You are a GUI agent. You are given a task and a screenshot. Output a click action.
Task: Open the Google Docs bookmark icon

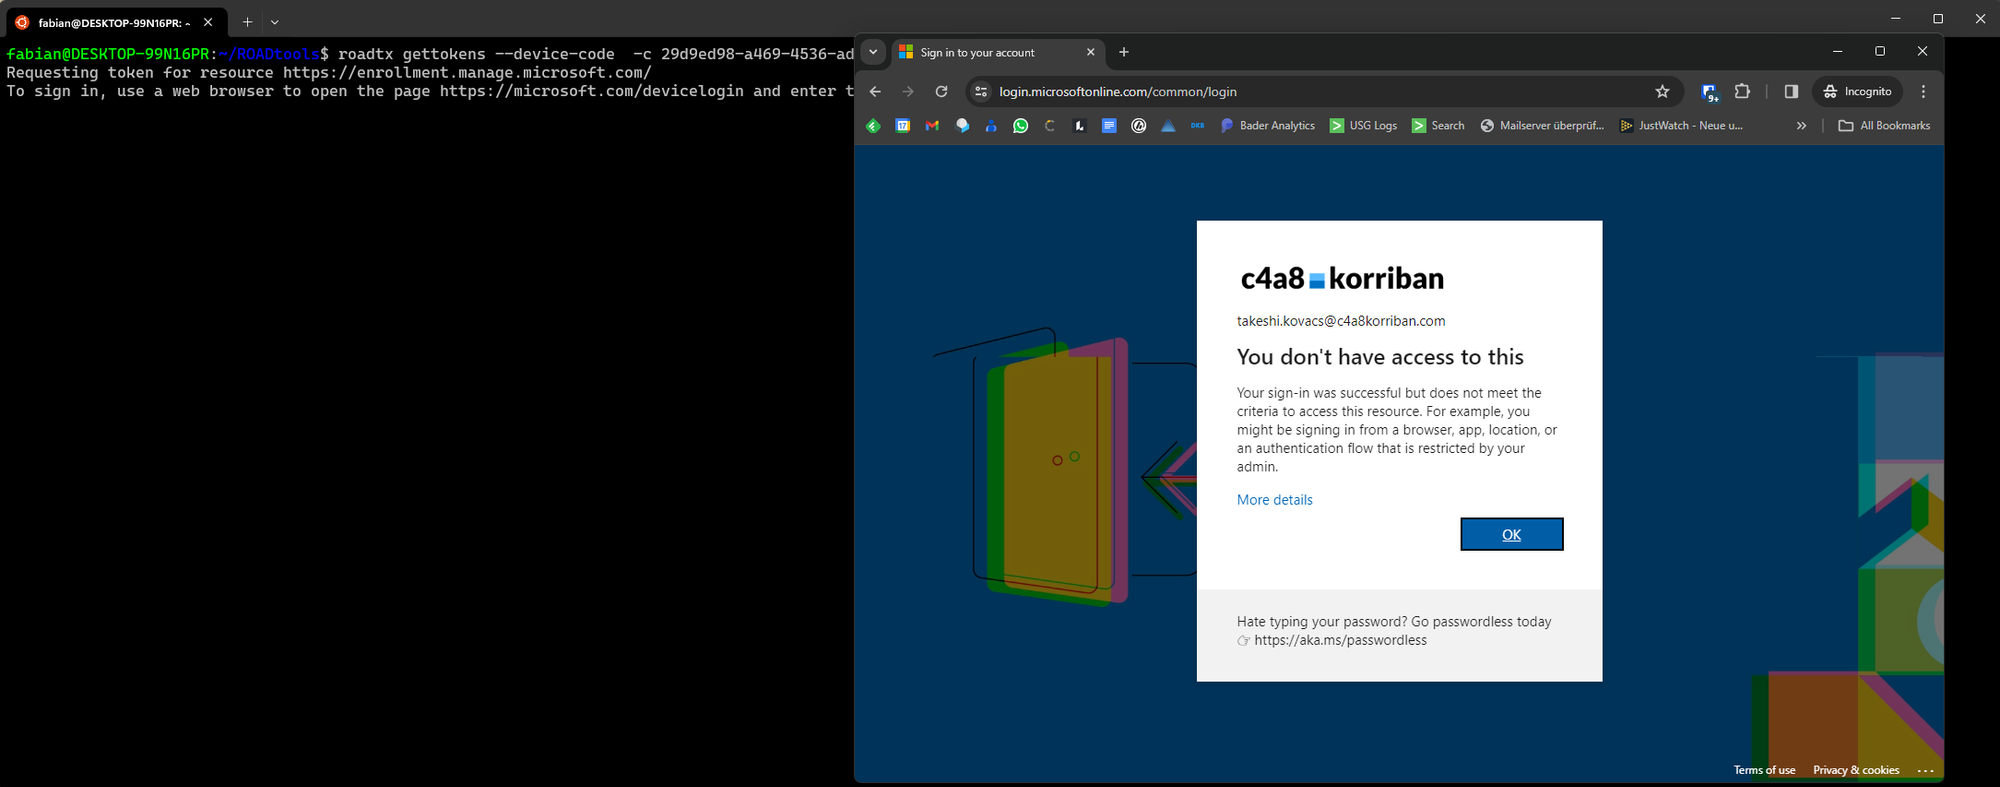point(1109,125)
